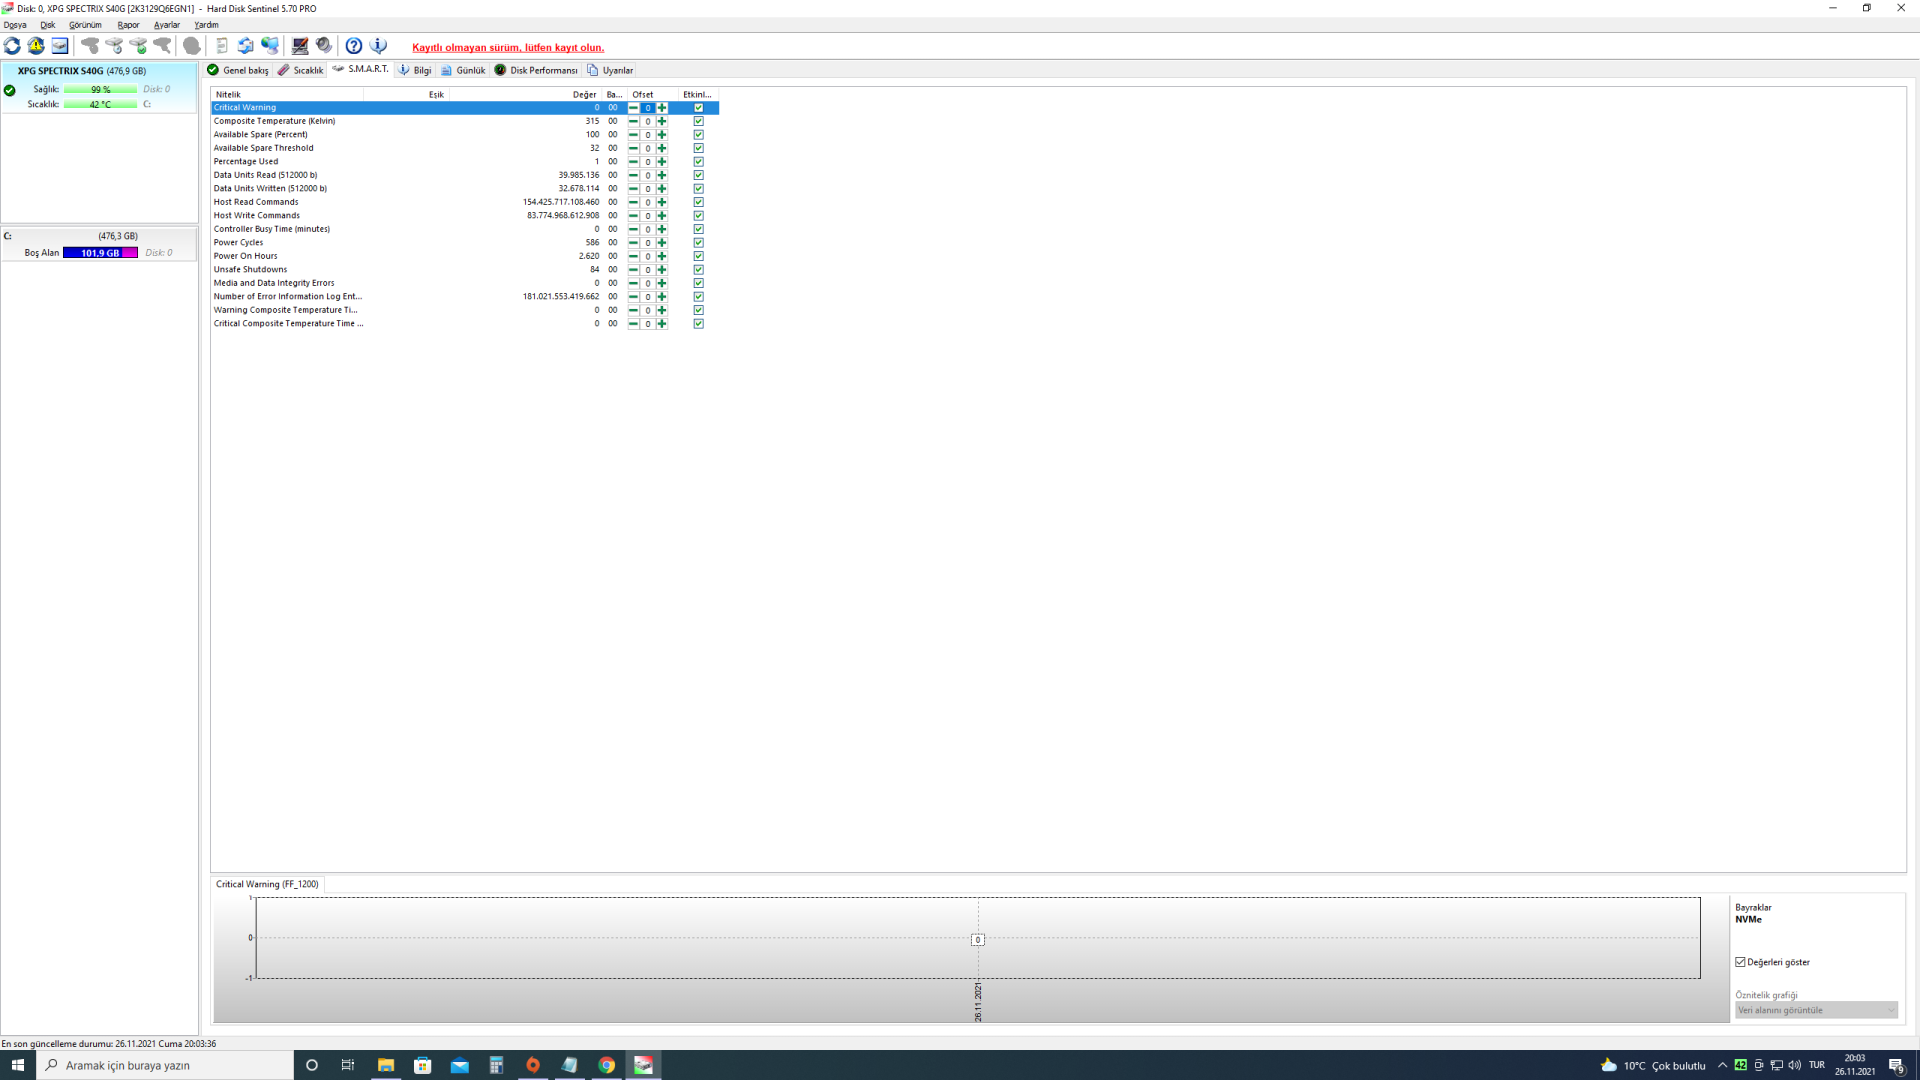Image resolution: width=1920 pixels, height=1080 pixels.
Task: Switch to the Sıcaklık tab
Action: (x=301, y=70)
